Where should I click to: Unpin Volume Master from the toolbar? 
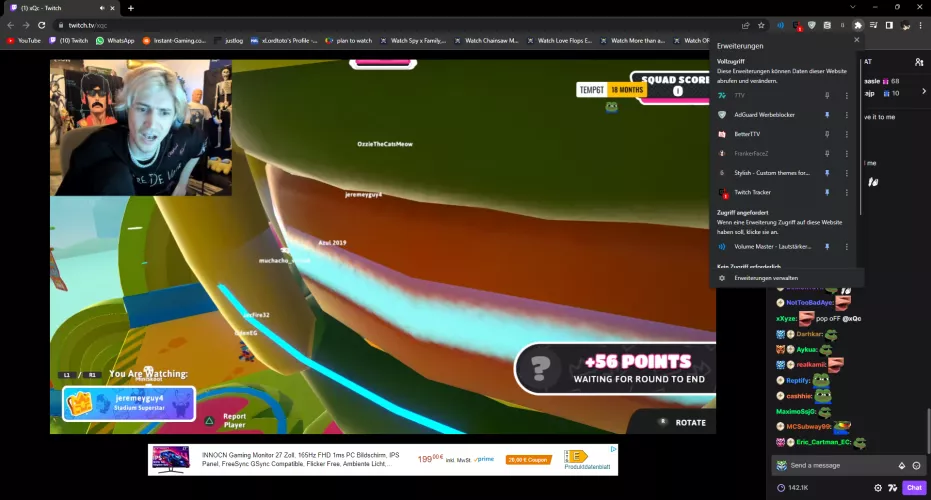click(x=827, y=246)
